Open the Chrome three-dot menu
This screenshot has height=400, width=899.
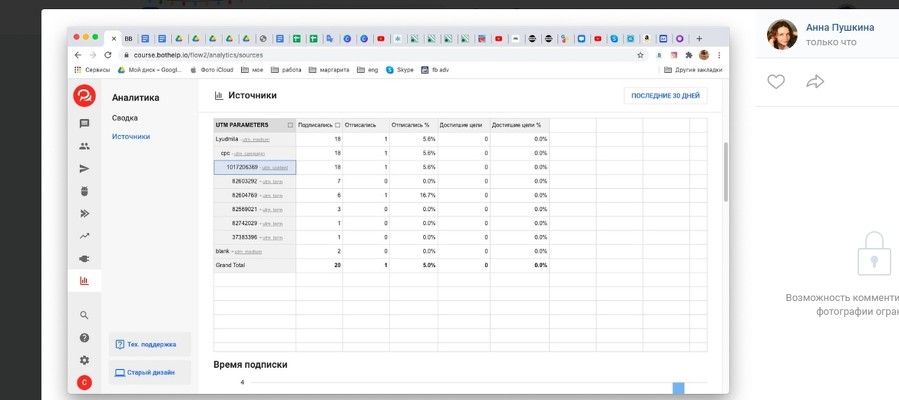coord(719,55)
